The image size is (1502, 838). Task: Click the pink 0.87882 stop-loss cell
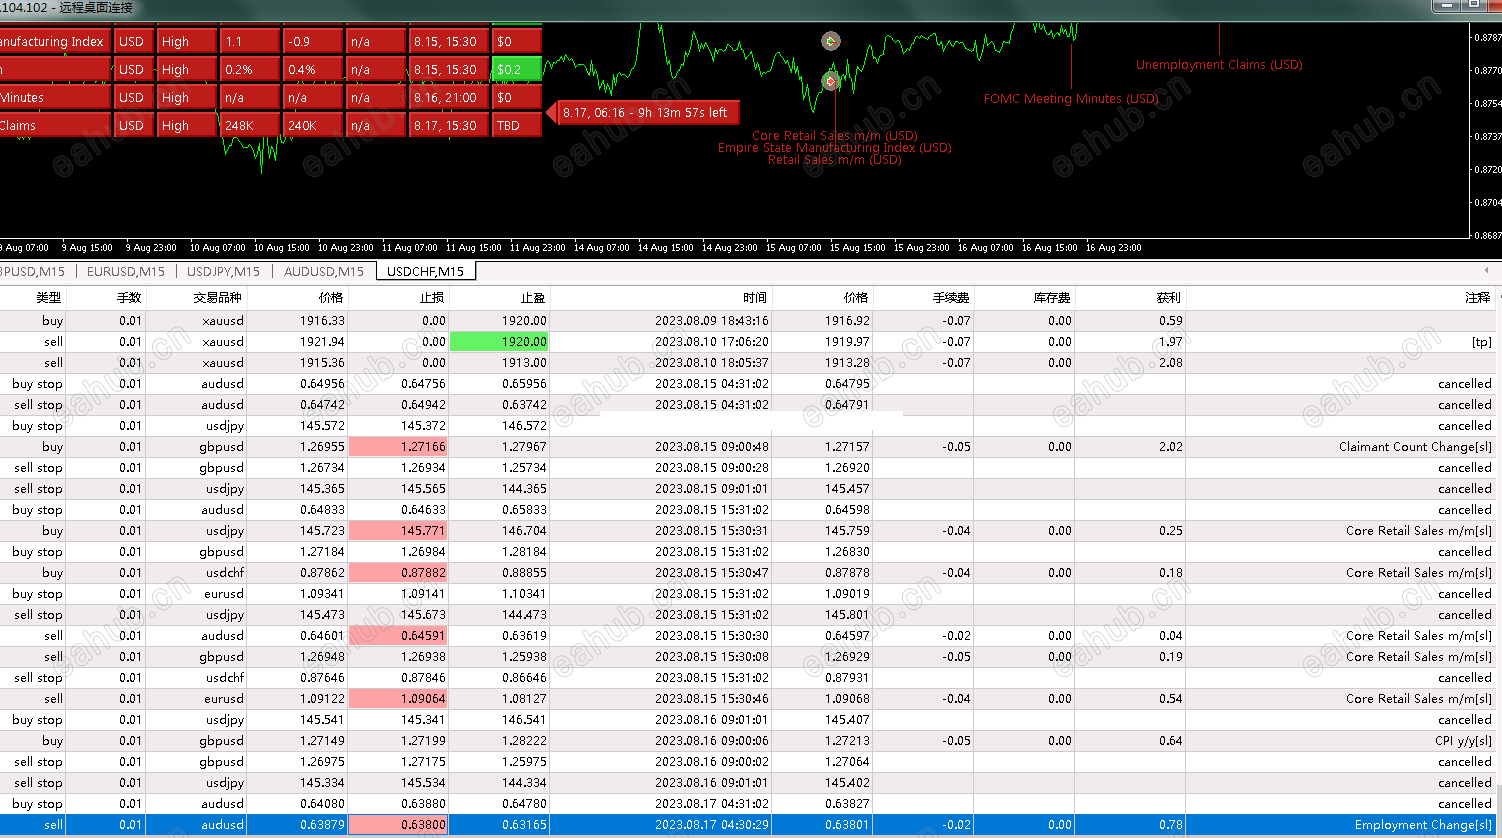(398, 572)
